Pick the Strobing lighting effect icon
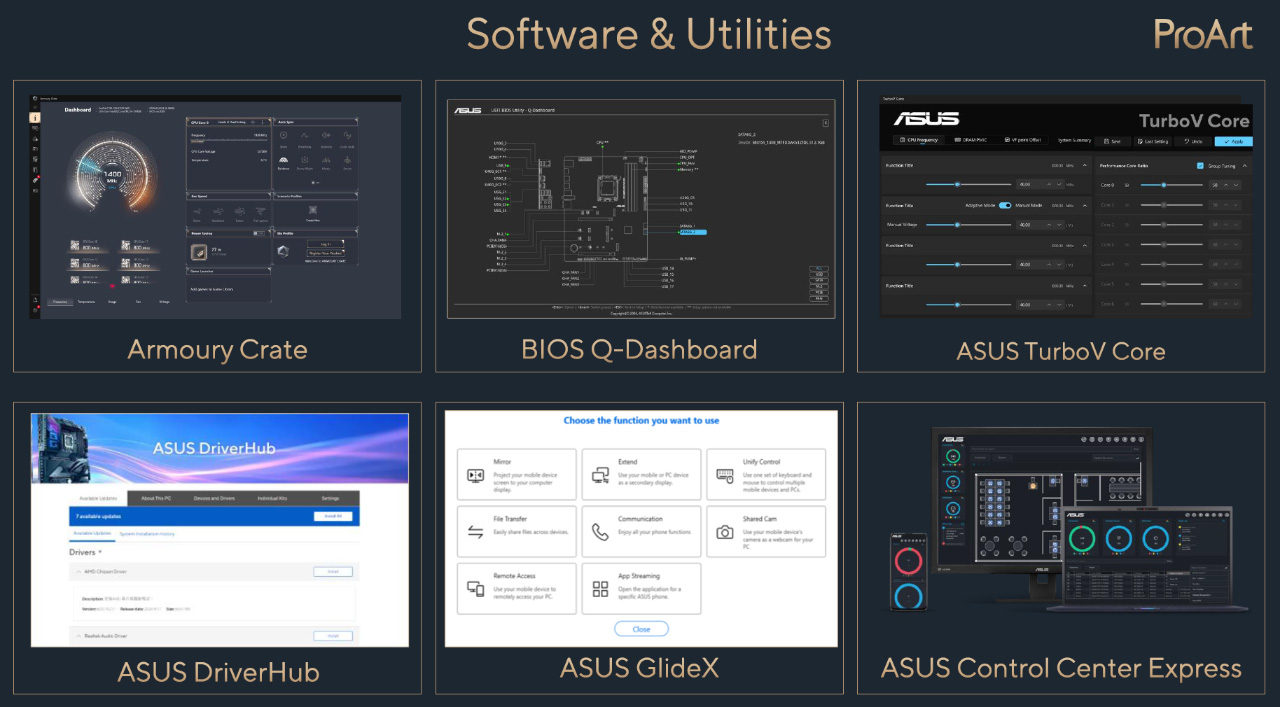 click(x=327, y=135)
